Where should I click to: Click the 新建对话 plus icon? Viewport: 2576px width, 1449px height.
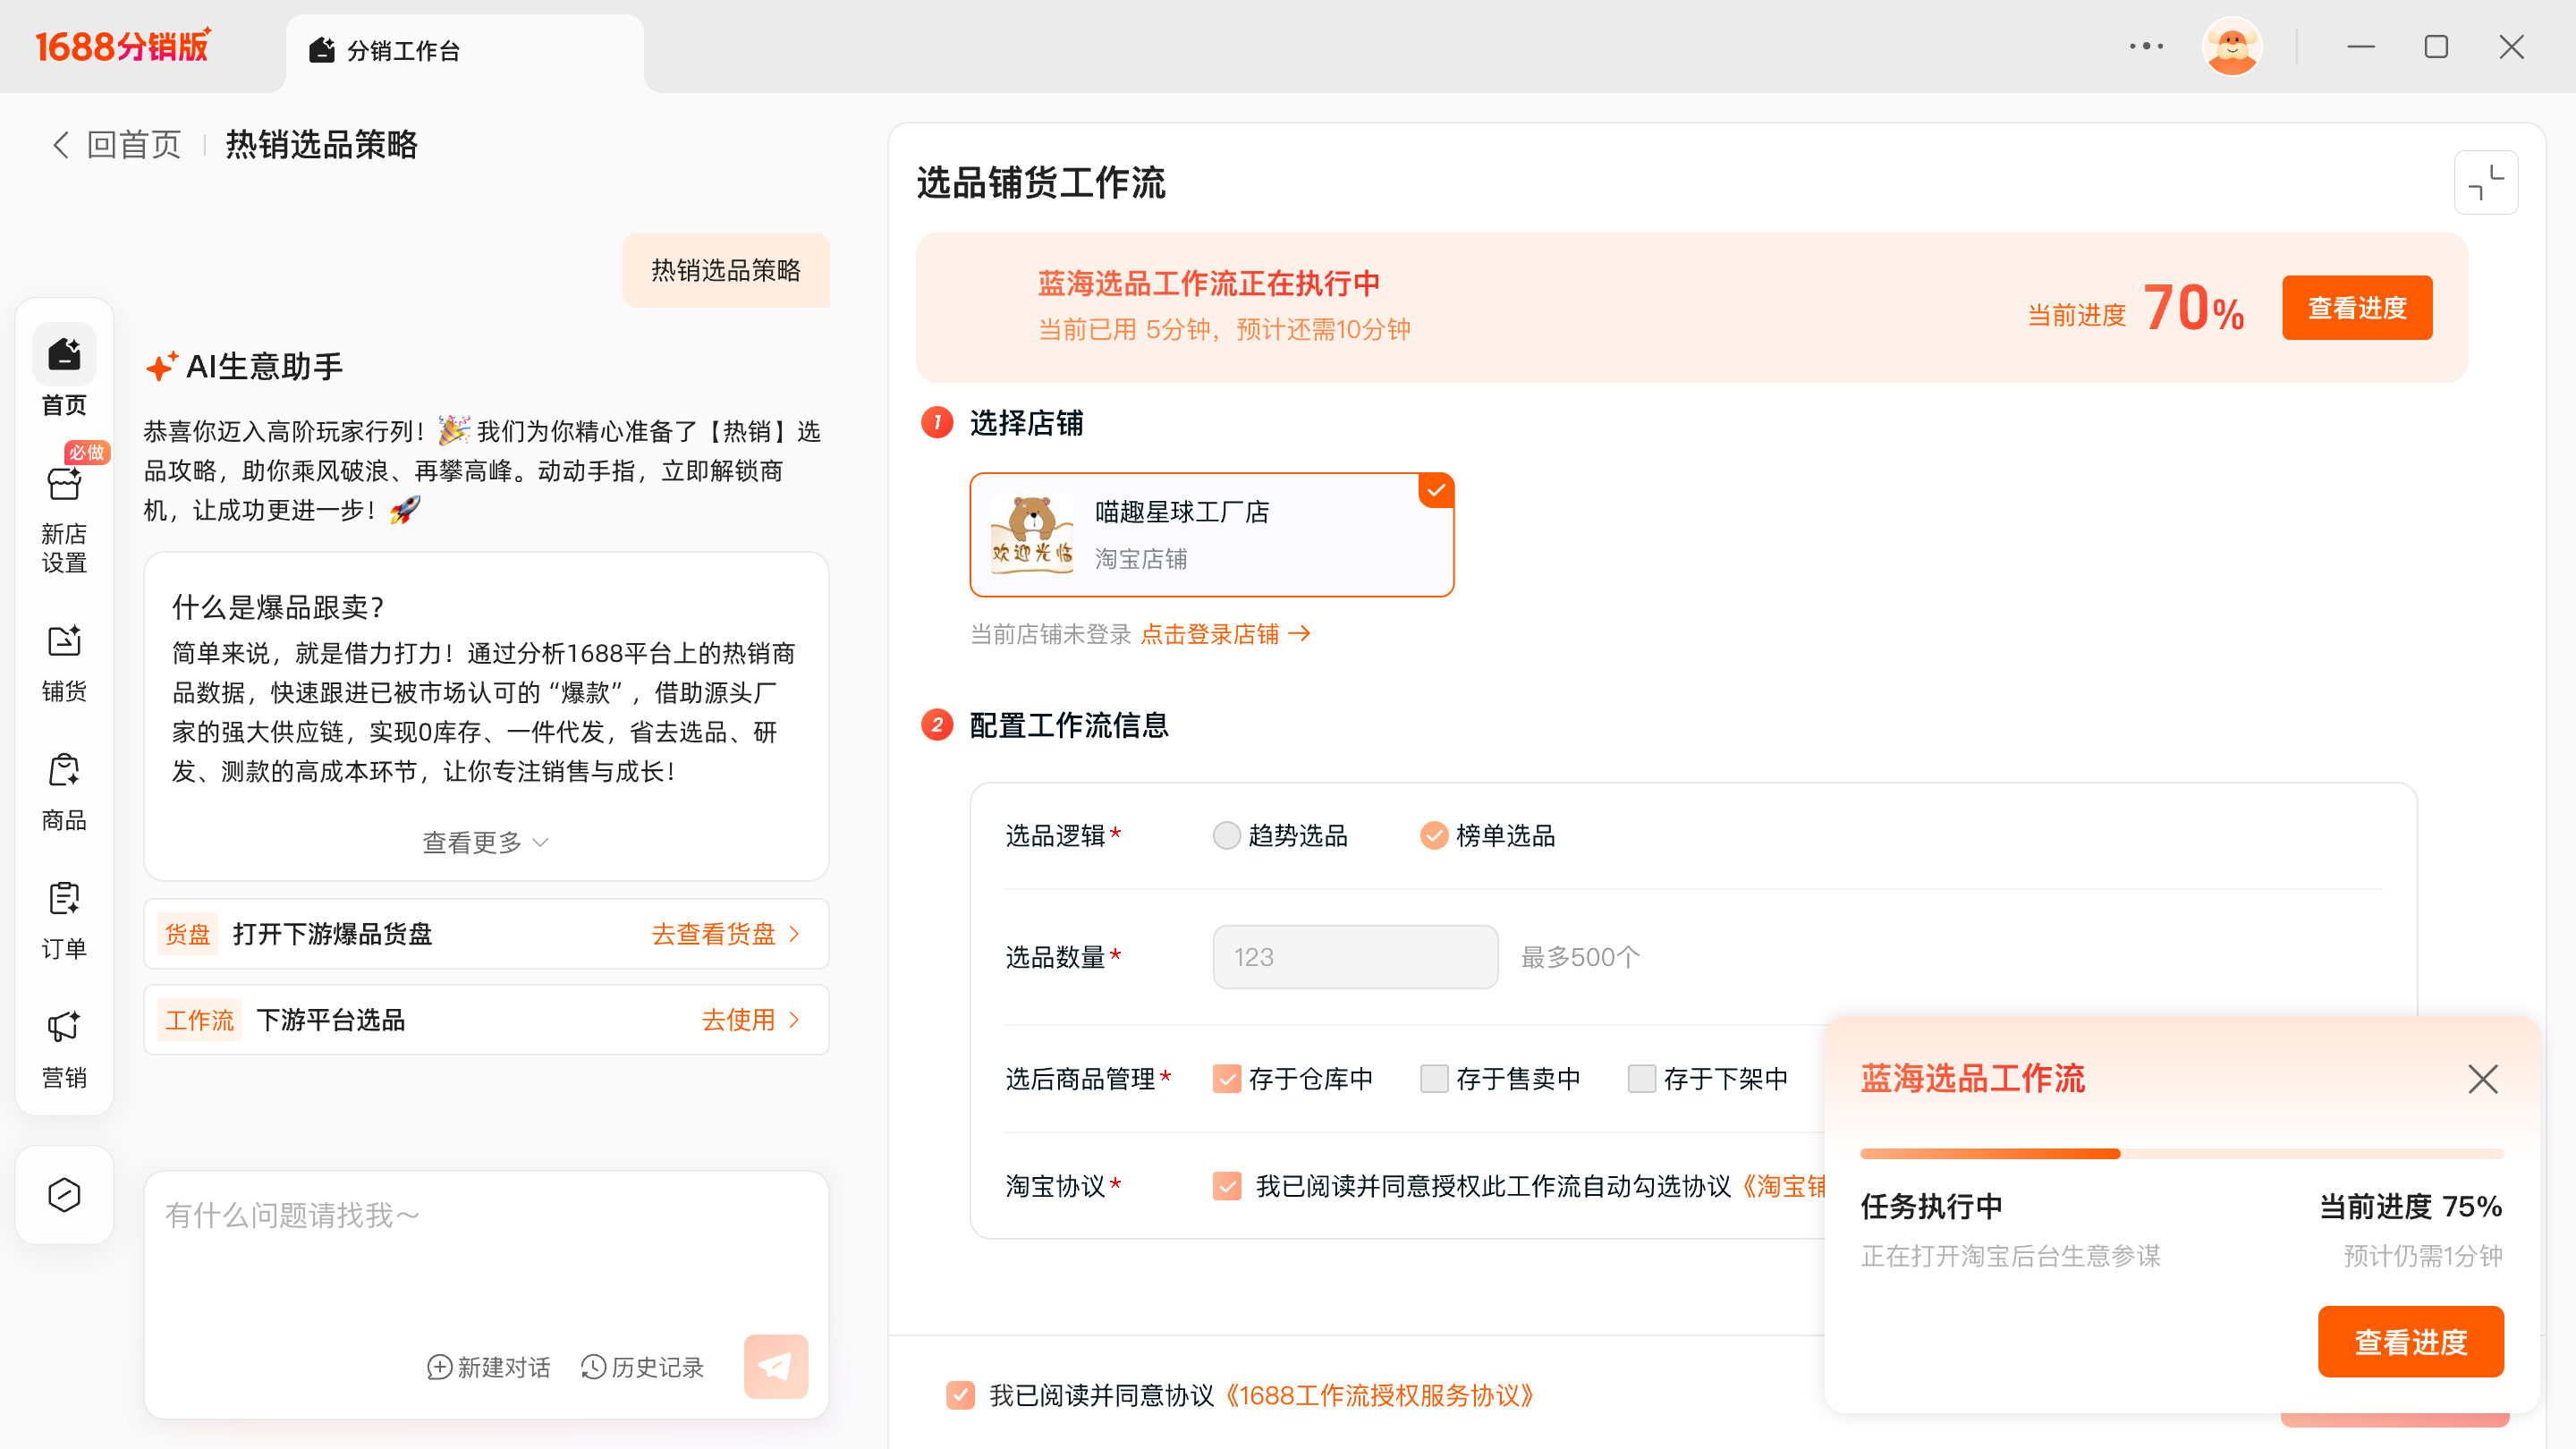tap(439, 1367)
